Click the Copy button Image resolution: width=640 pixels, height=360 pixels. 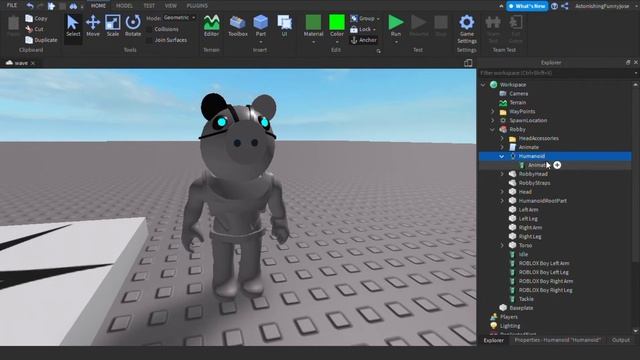click(36, 18)
